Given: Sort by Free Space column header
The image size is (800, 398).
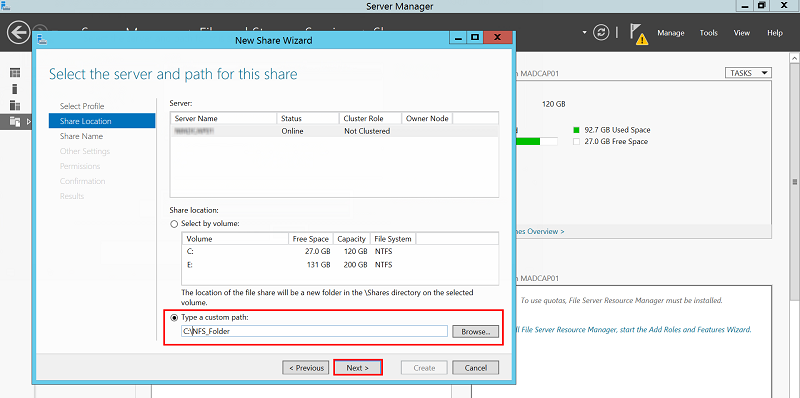Looking at the screenshot, I should (x=311, y=239).
